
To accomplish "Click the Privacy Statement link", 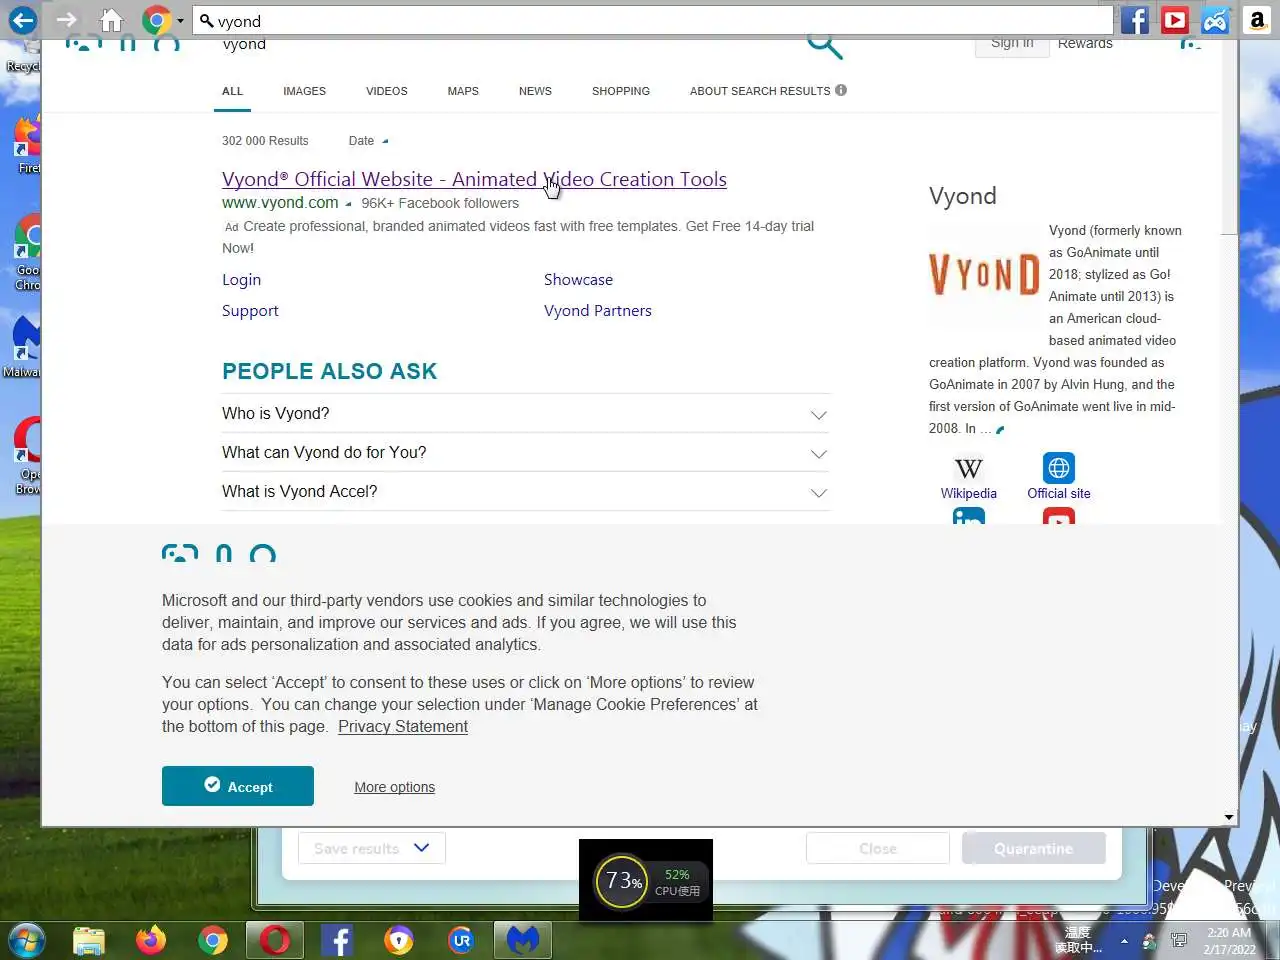I will (x=403, y=727).
